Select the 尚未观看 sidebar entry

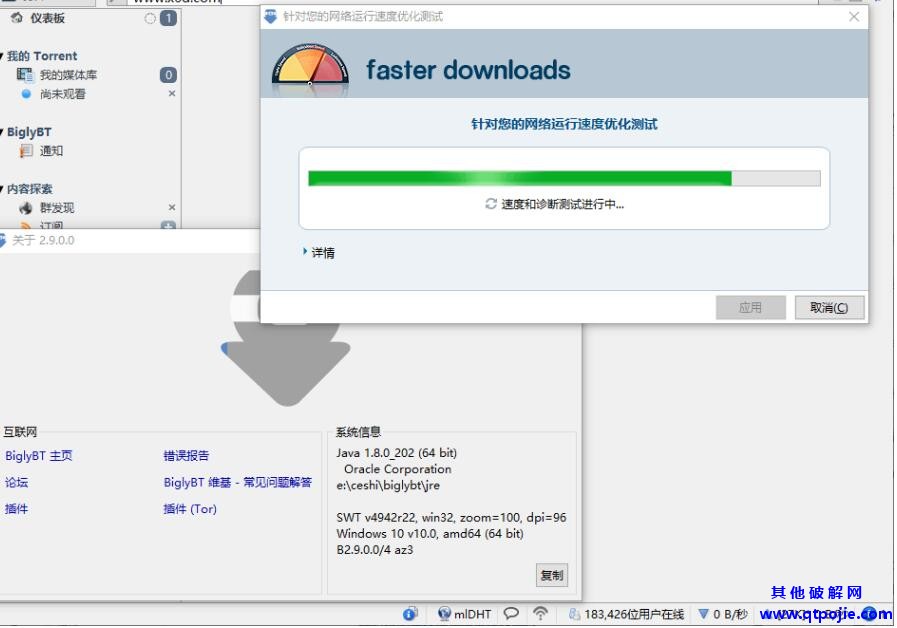coord(62,94)
